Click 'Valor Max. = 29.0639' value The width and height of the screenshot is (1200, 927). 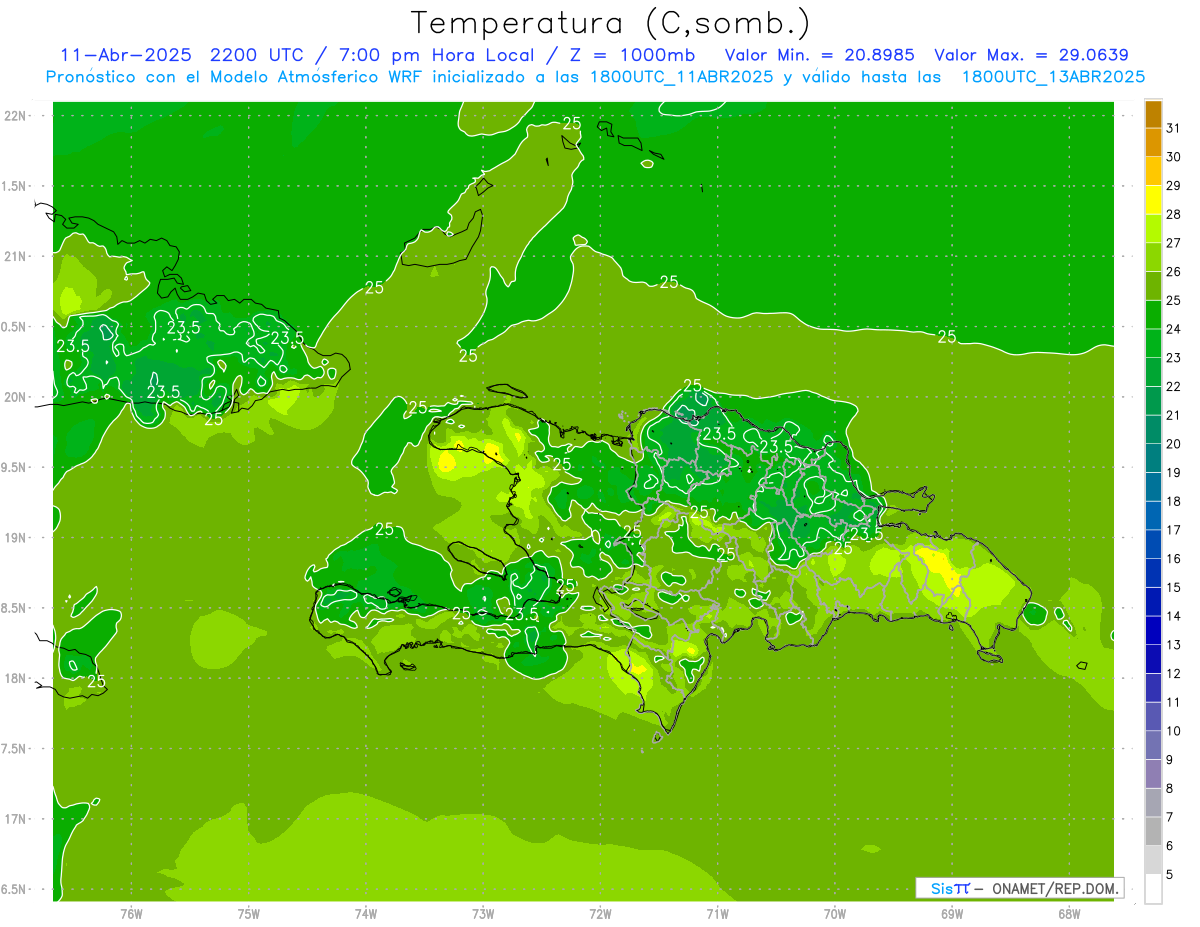1031,55
